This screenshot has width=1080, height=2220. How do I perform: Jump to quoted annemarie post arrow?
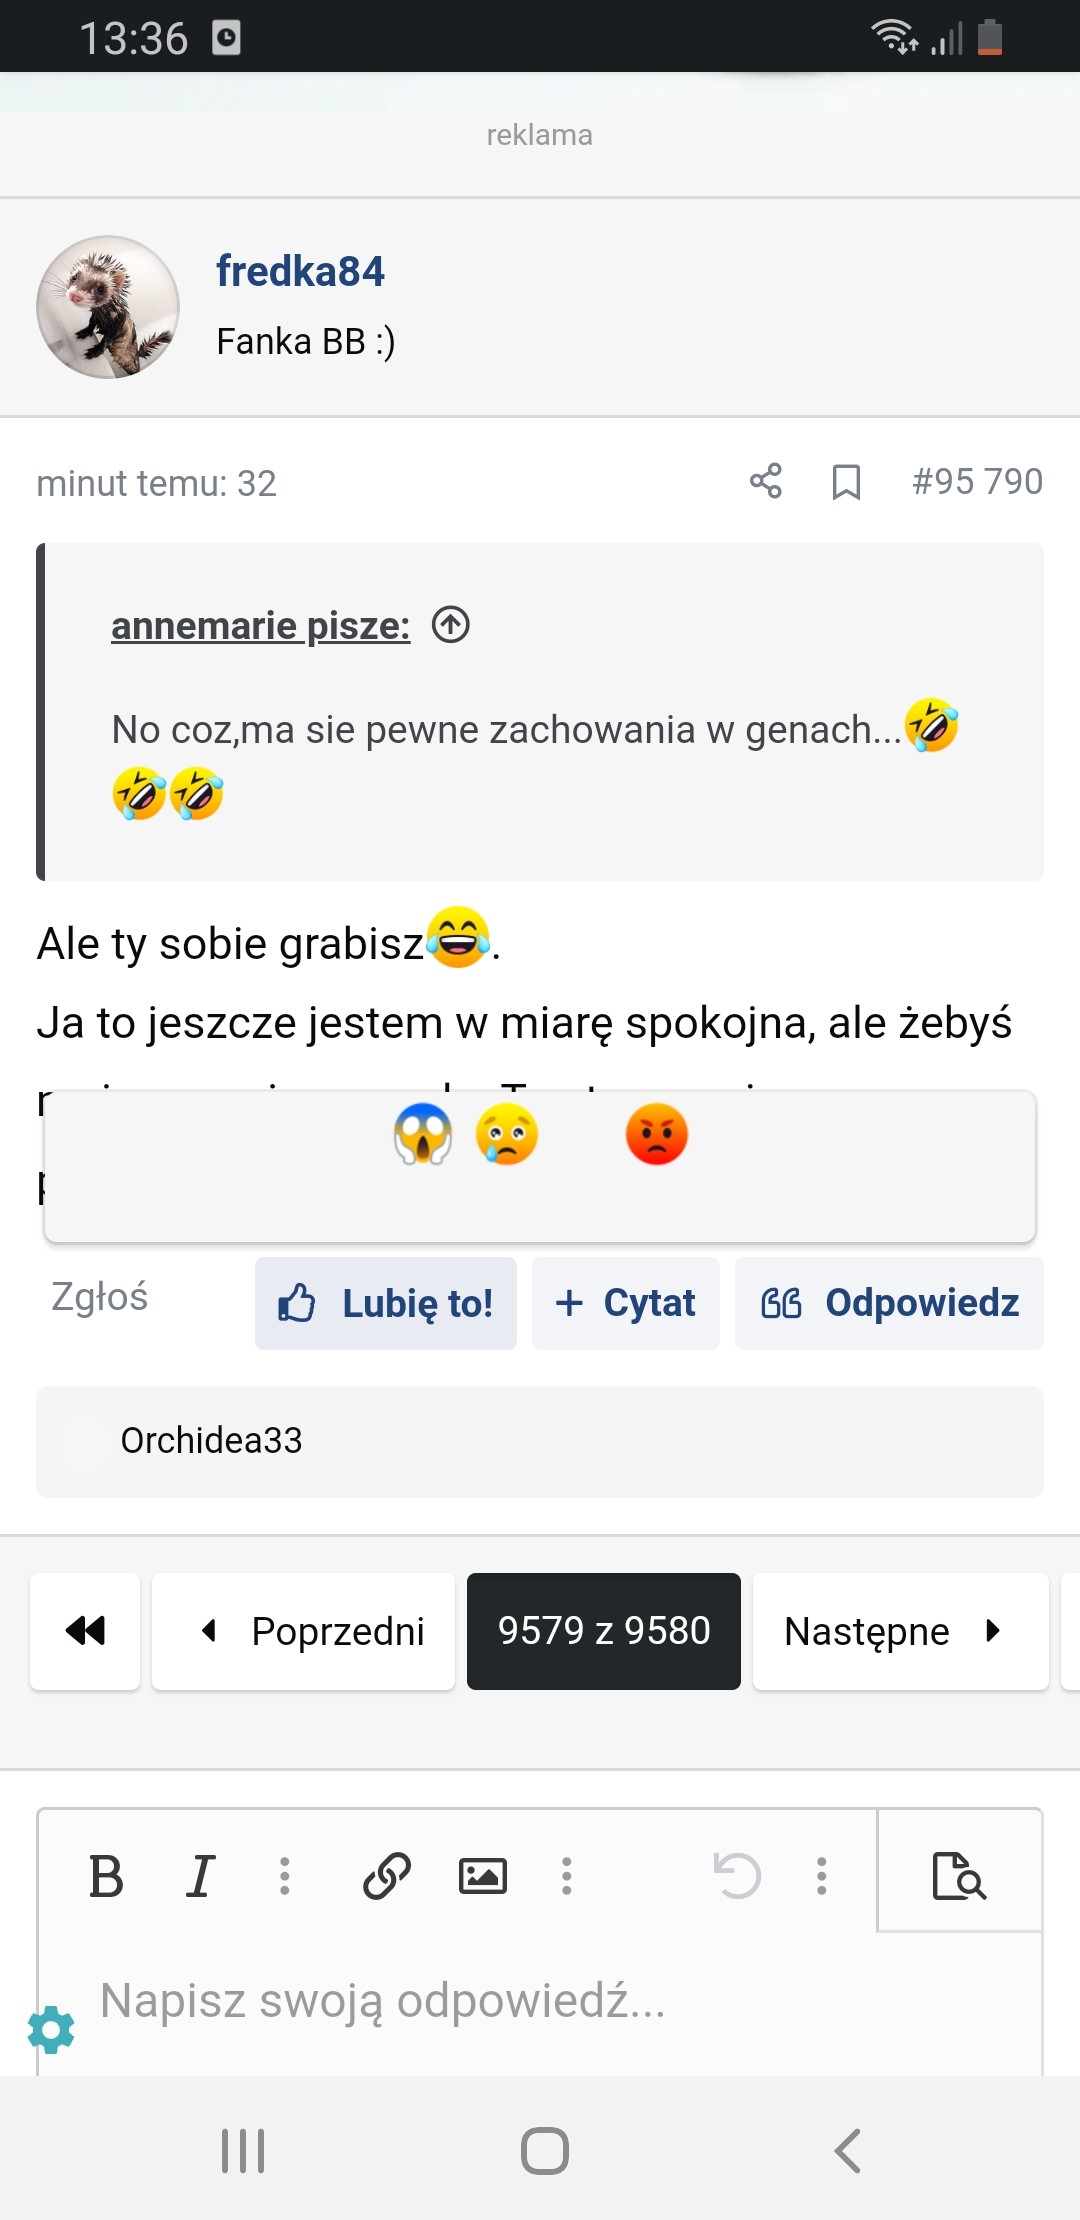tap(450, 625)
